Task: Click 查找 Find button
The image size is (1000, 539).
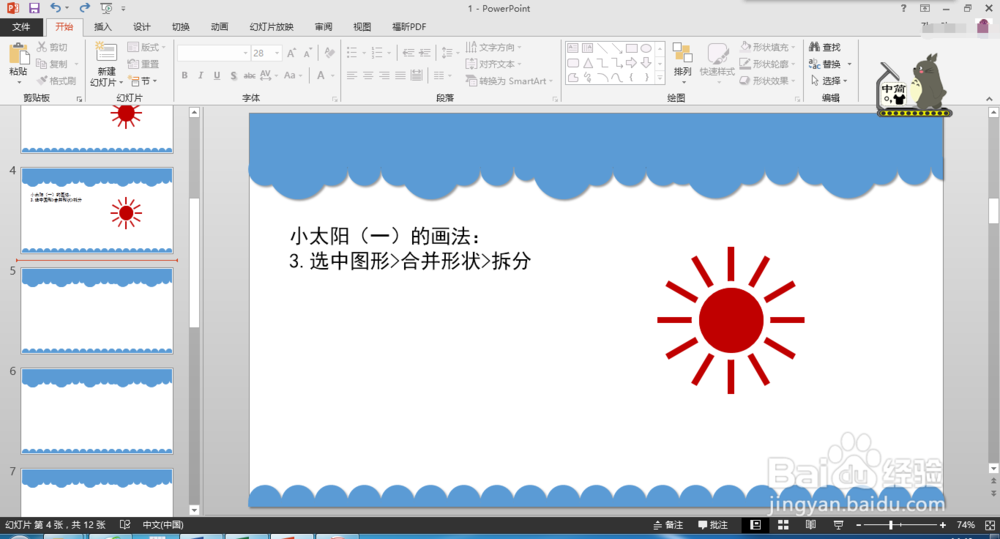Action: click(825, 47)
